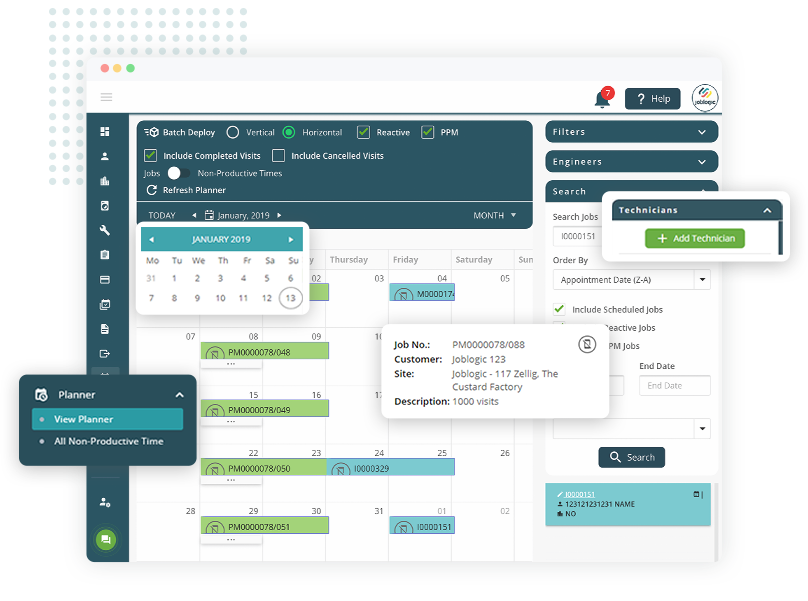Viewport: 808px width, 601px height.
Task: Click the copy icon on the job details popup
Action: (585, 344)
